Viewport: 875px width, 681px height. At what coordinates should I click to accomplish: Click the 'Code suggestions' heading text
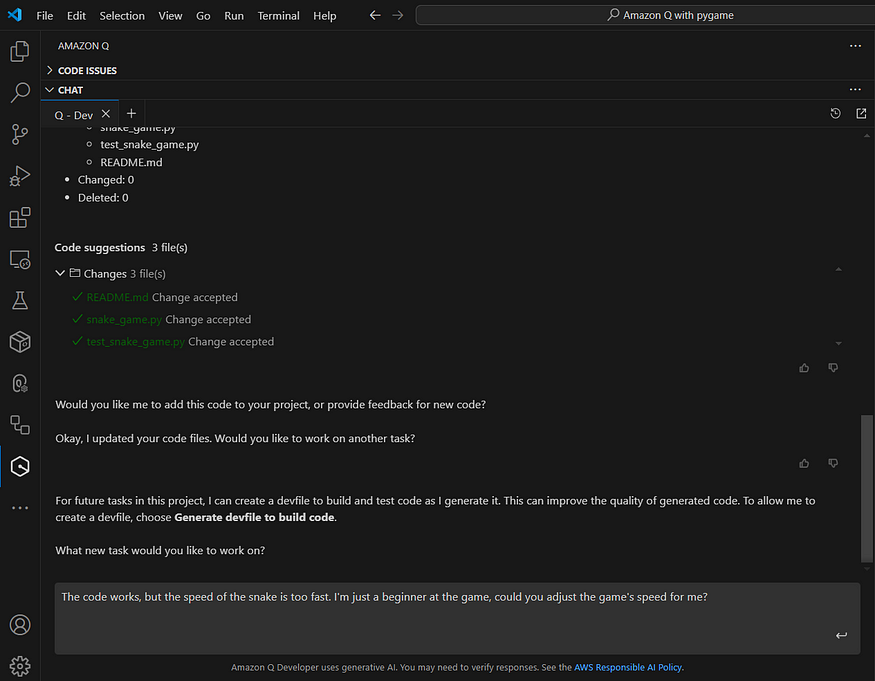[99, 247]
